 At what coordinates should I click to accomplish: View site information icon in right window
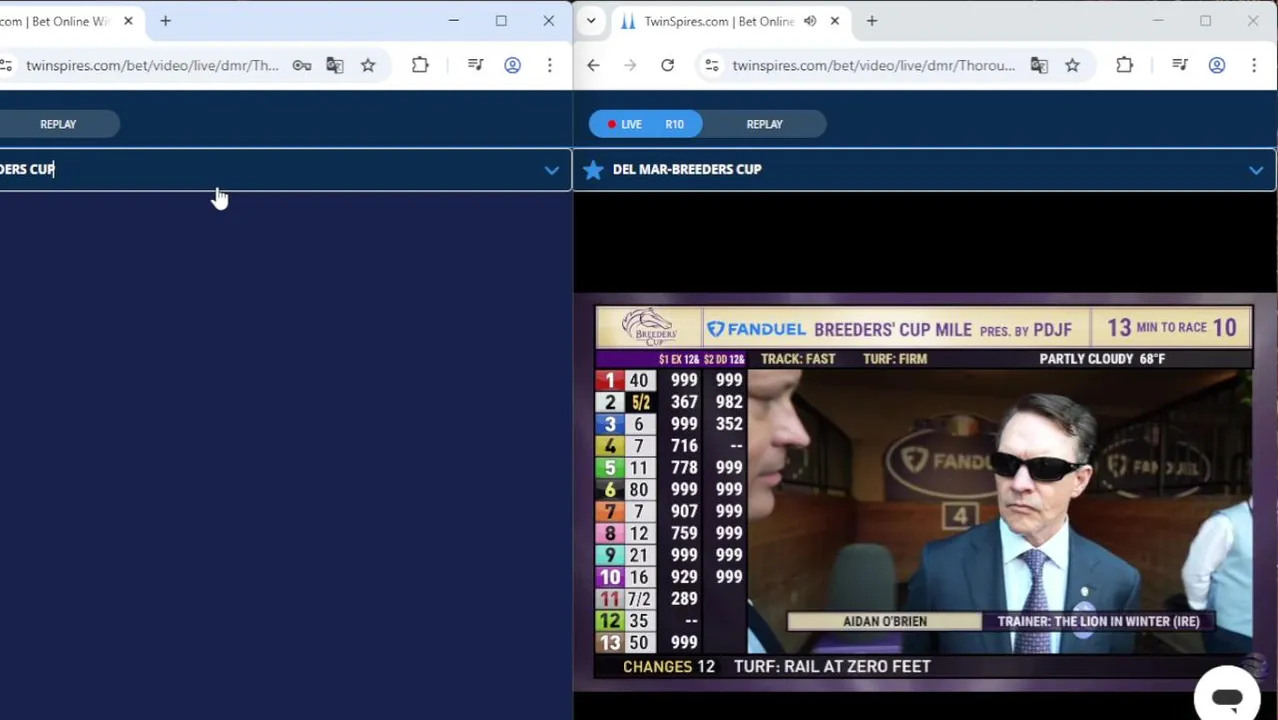(x=711, y=66)
